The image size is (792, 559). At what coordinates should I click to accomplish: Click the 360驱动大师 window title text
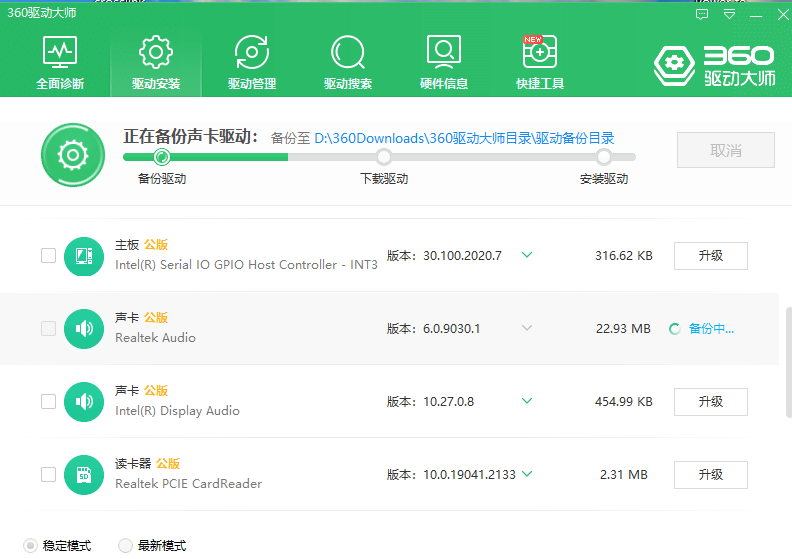point(41,13)
